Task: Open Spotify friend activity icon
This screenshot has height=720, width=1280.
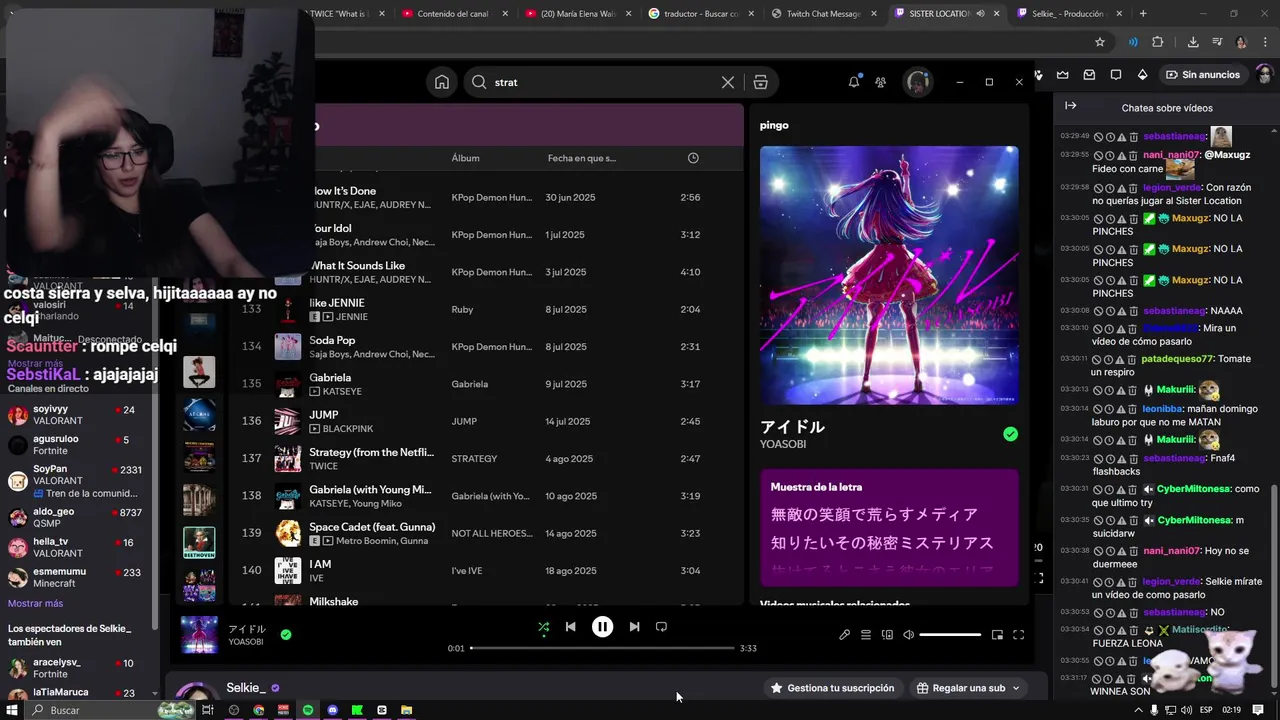Action: [x=881, y=82]
